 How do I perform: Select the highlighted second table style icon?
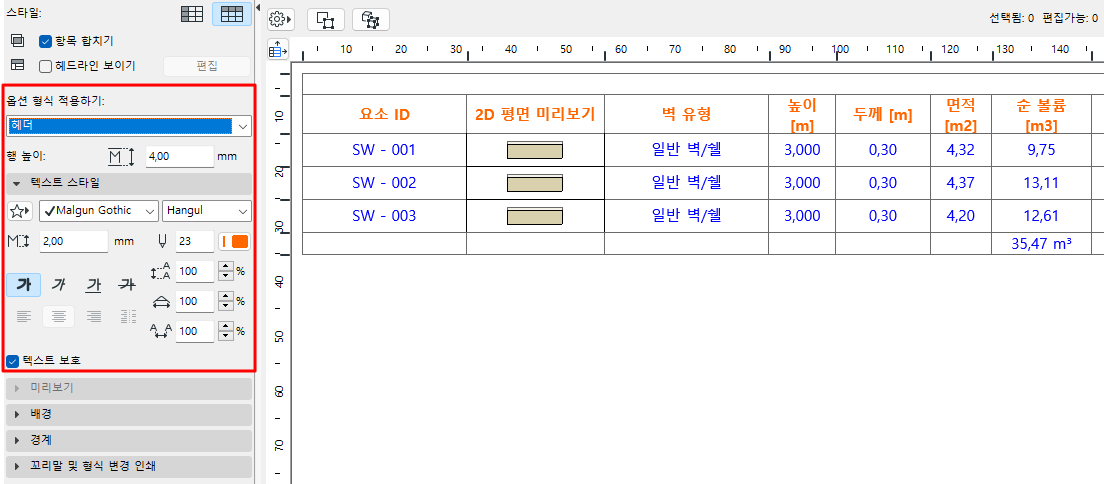click(232, 14)
